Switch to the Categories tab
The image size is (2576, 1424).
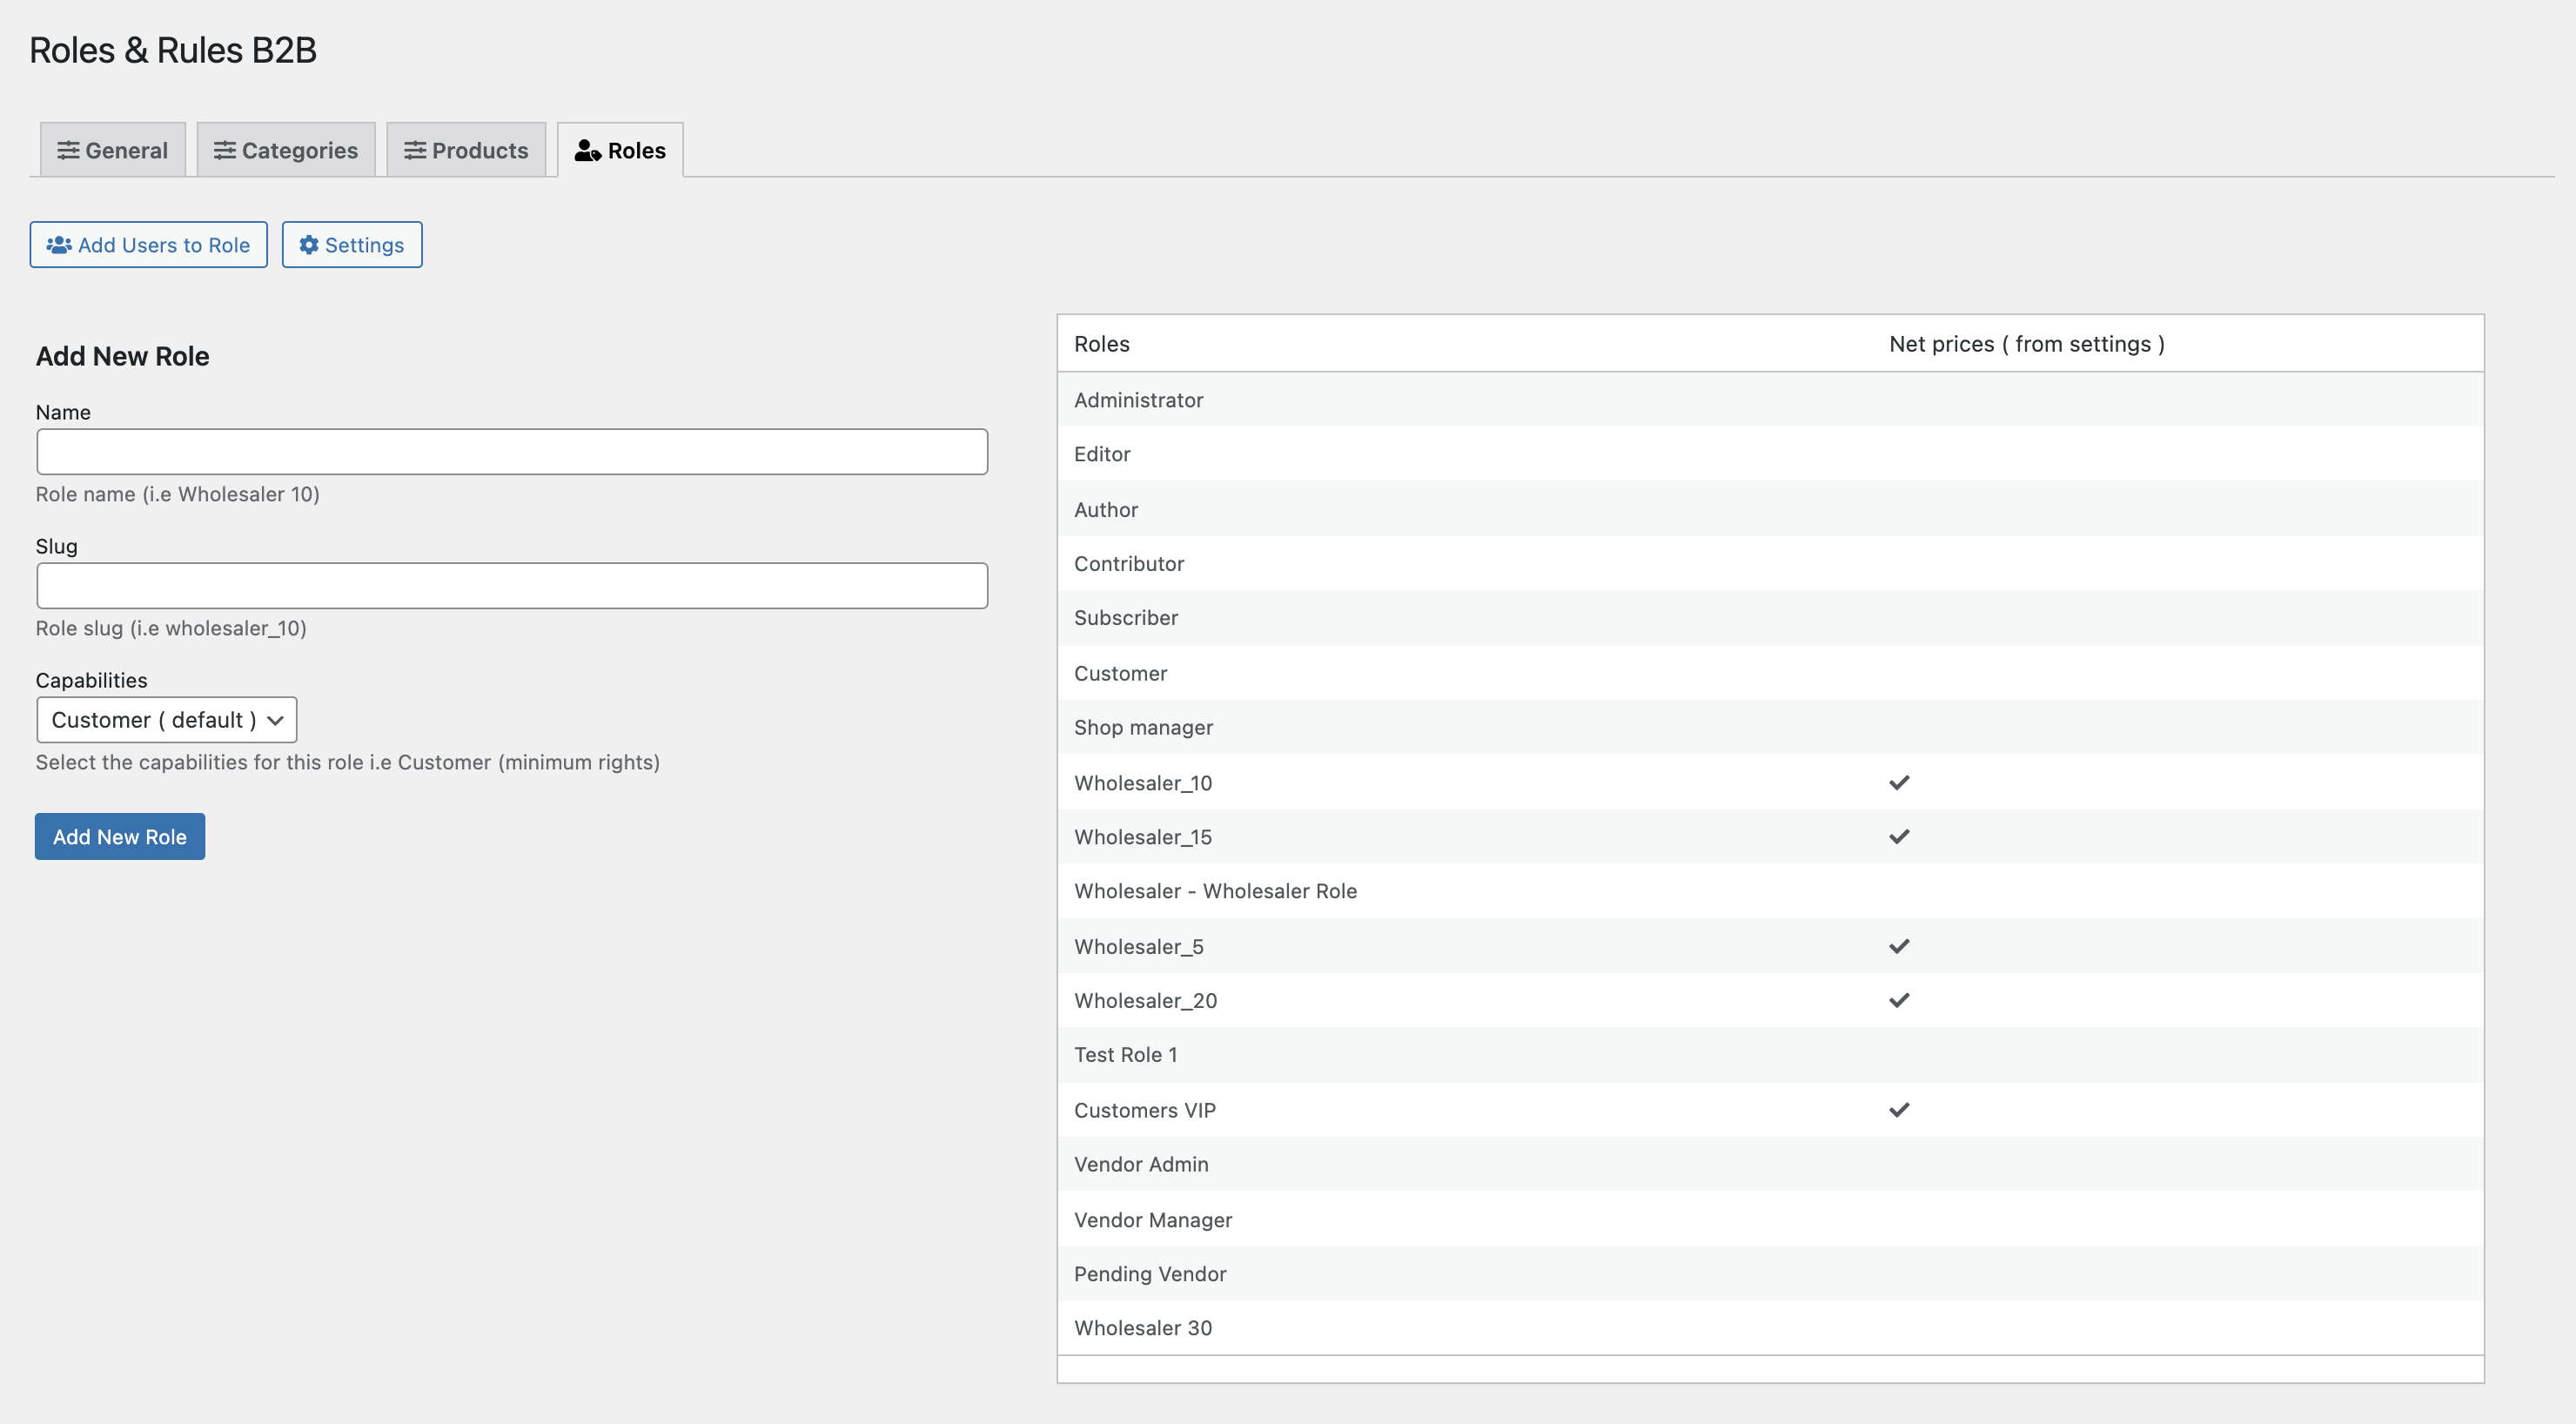286,150
